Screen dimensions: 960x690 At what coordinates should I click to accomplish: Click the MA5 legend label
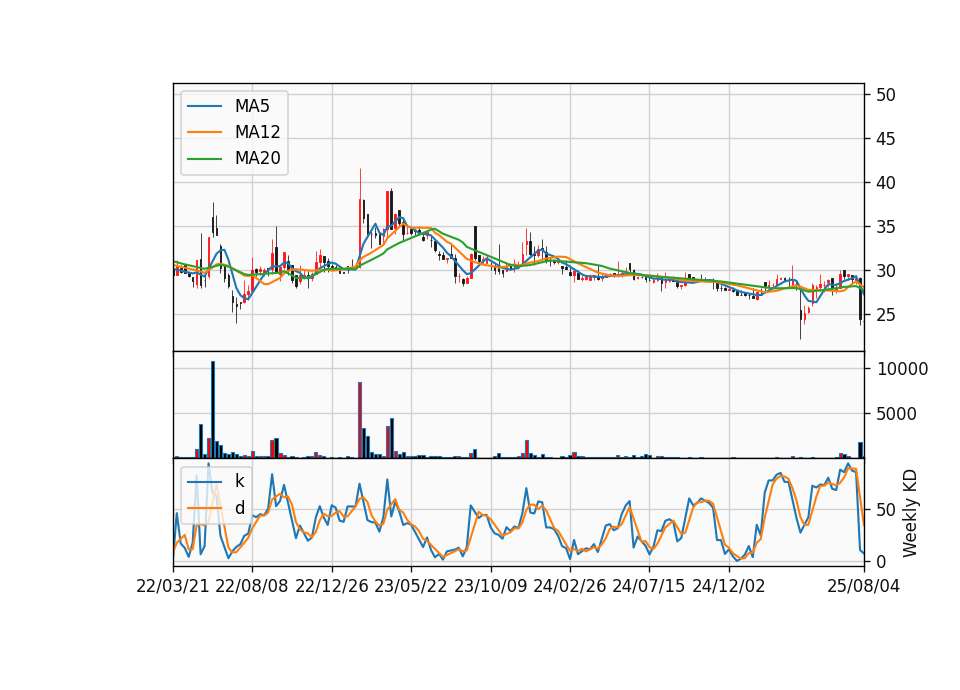click(x=252, y=106)
